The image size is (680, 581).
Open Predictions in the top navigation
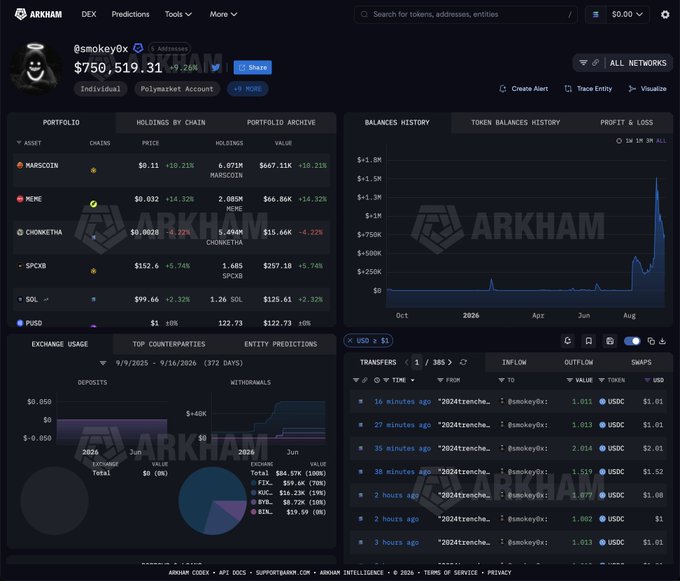click(130, 14)
